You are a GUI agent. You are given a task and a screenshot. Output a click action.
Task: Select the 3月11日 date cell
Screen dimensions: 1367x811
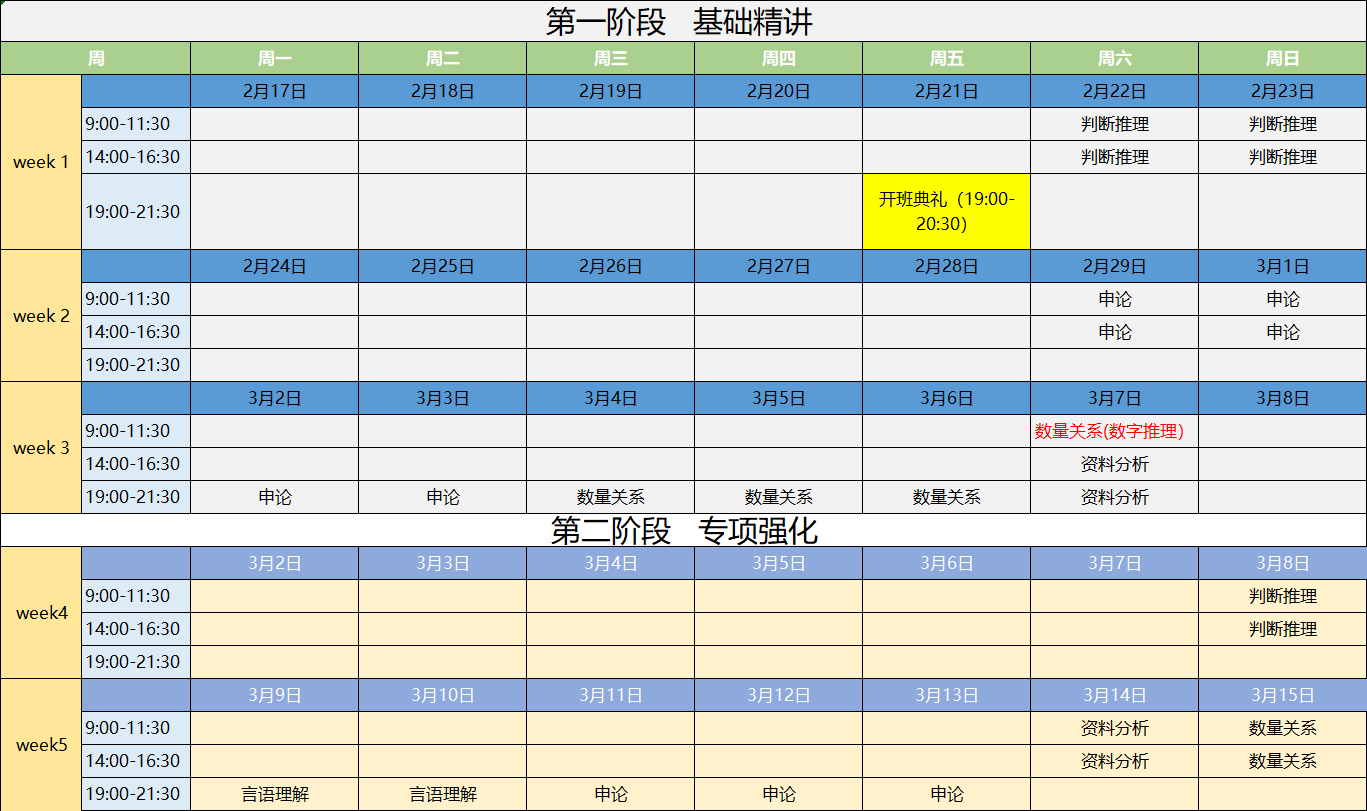[x=610, y=695]
